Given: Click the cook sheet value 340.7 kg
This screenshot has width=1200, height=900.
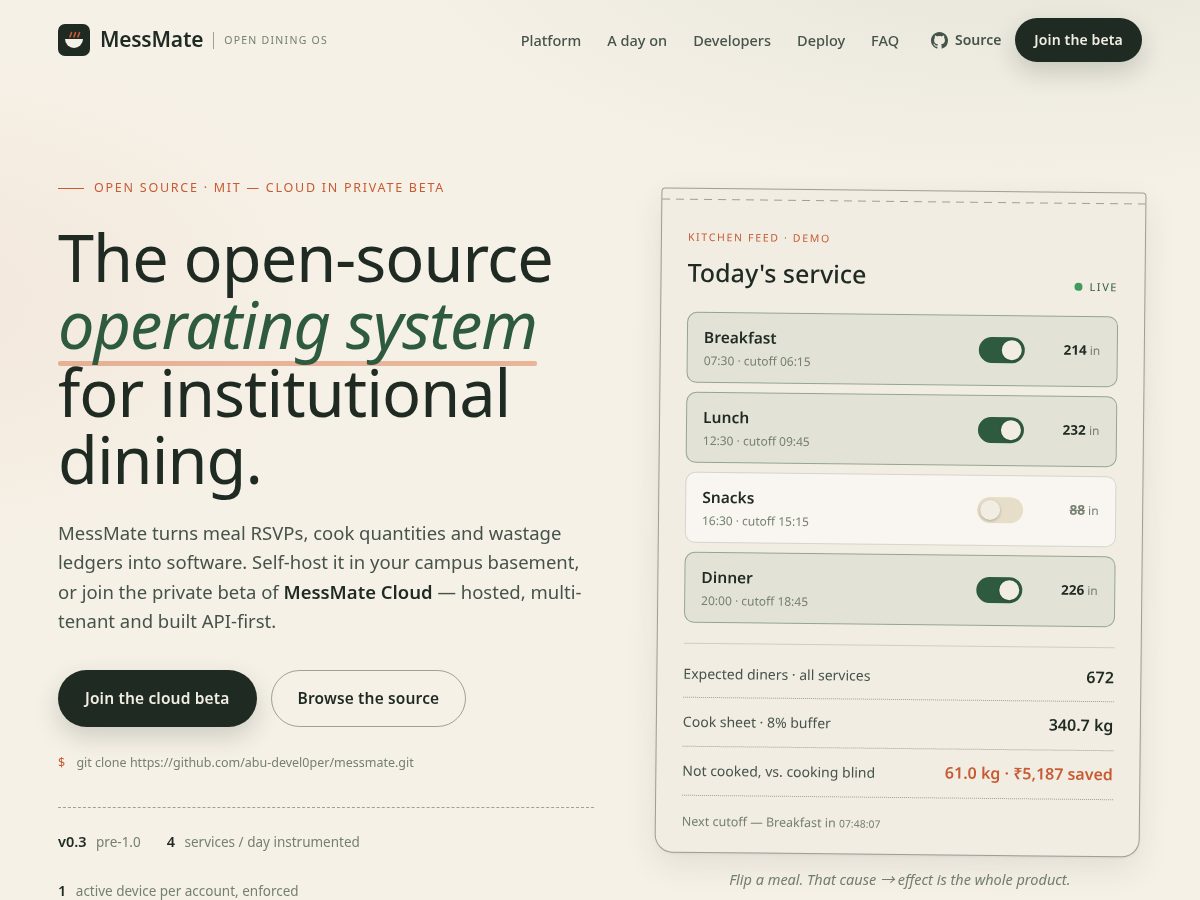Looking at the screenshot, I should [1080, 725].
